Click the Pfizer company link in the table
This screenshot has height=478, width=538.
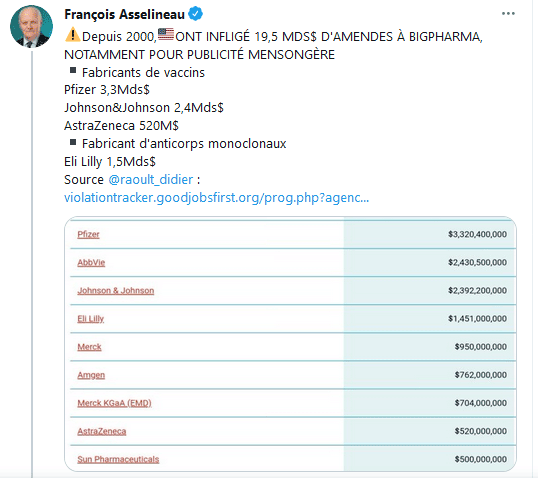coord(88,234)
